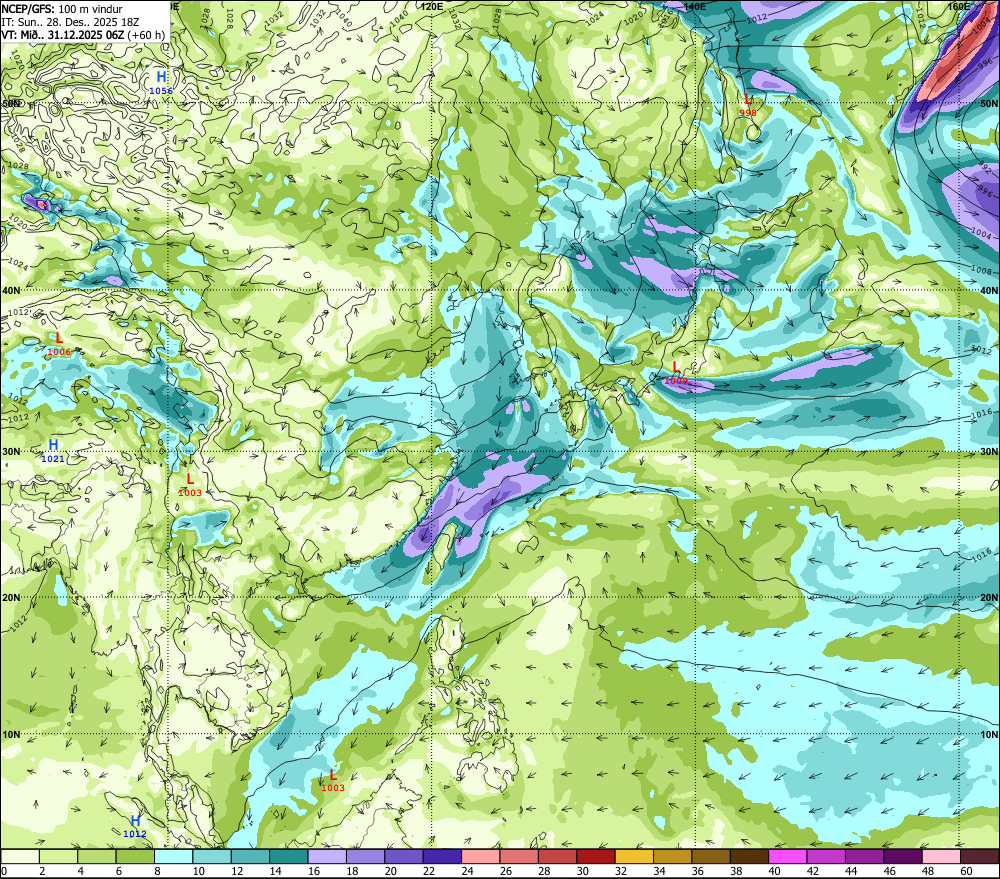1000x879 pixels.
Task: Select the dark brown 38–40 legend swatch
Action: [749, 856]
